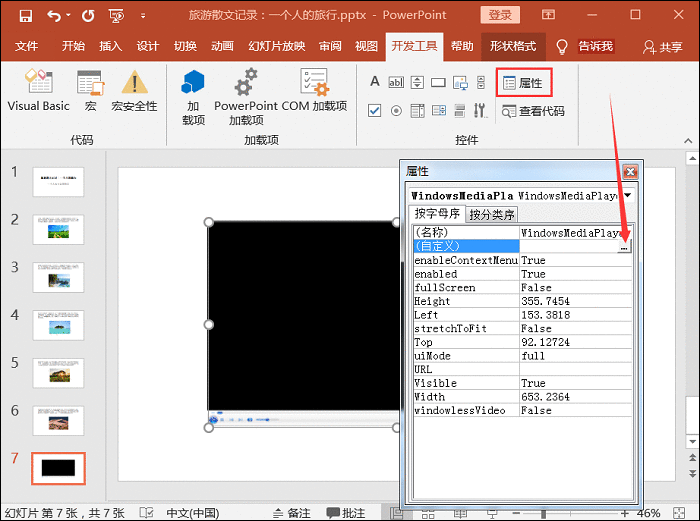Image resolution: width=700 pixels, height=521 pixels.
Task: Click the ellipsis button in 自定义 row
Action: (x=624, y=246)
